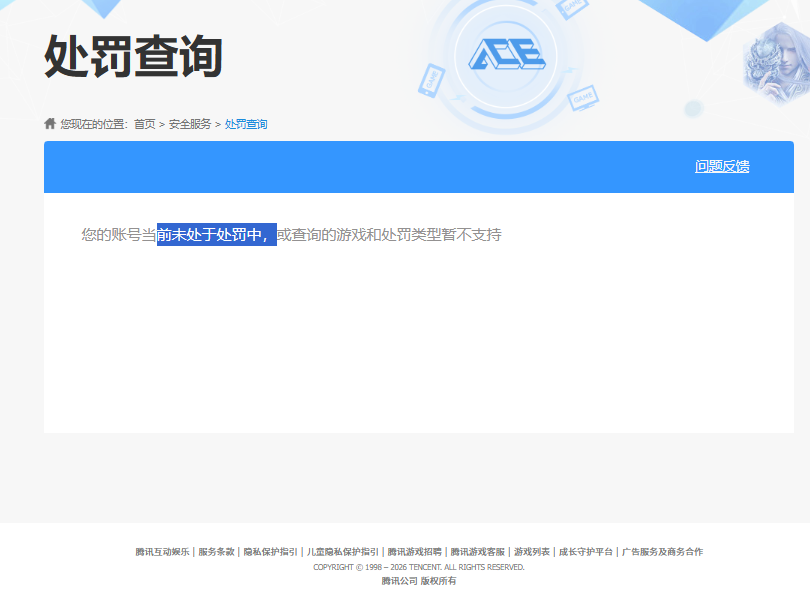
Task: Open 腾讯游戏客服 in the footer
Action: 478,552
